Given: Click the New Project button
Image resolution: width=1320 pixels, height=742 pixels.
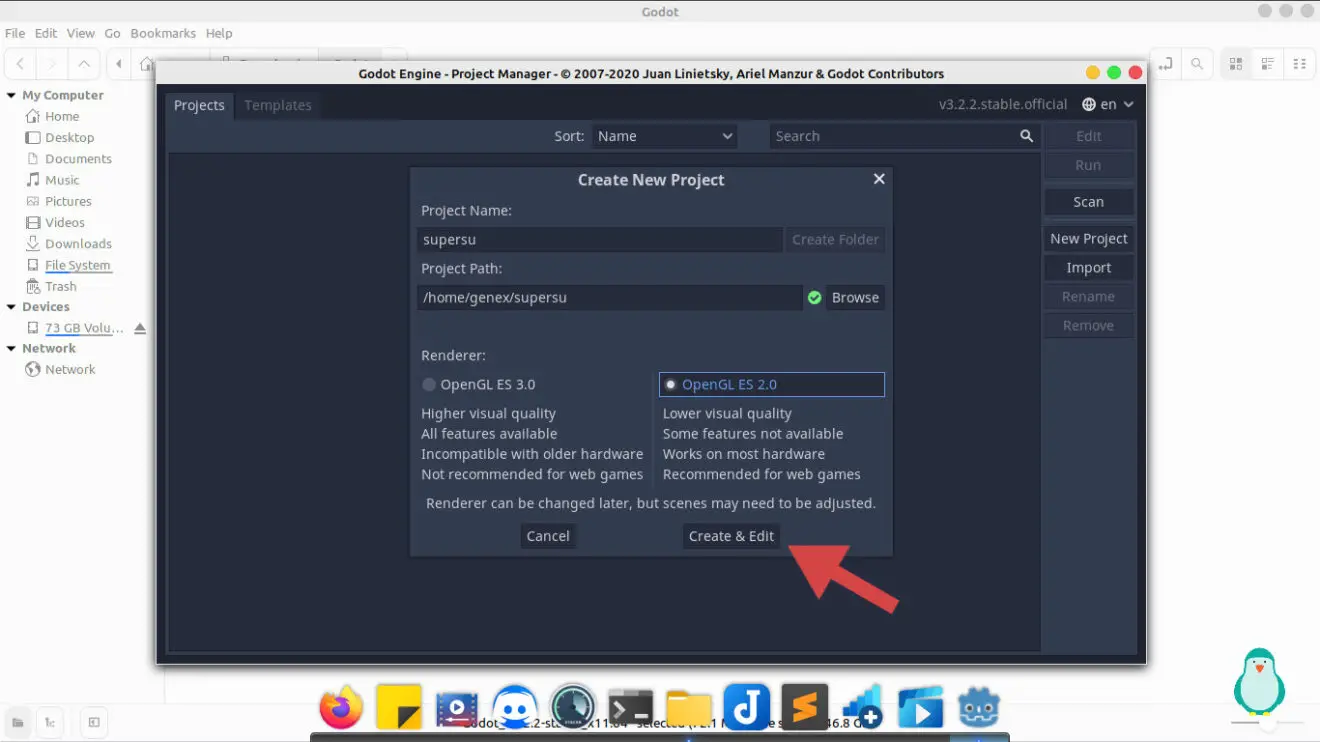Looking at the screenshot, I should (1089, 239).
